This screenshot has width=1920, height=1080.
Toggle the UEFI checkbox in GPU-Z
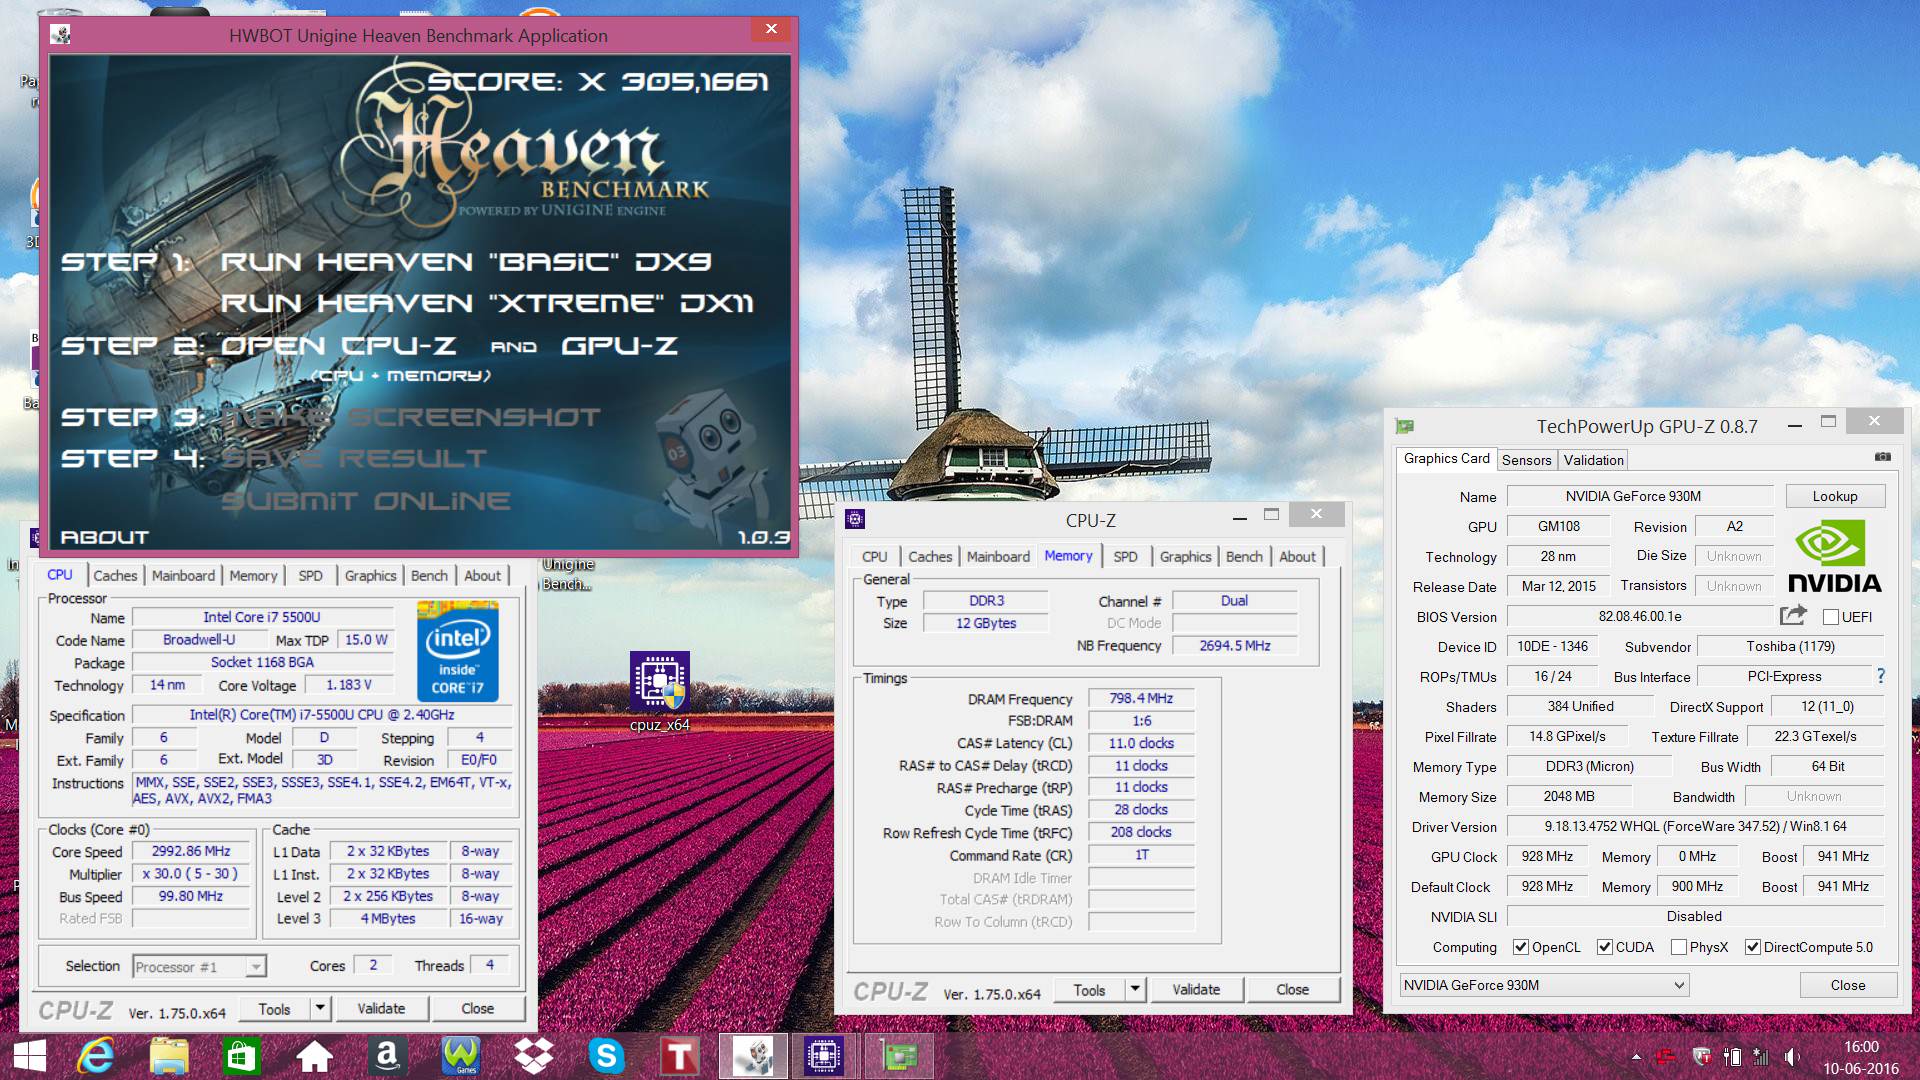tap(1831, 617)
